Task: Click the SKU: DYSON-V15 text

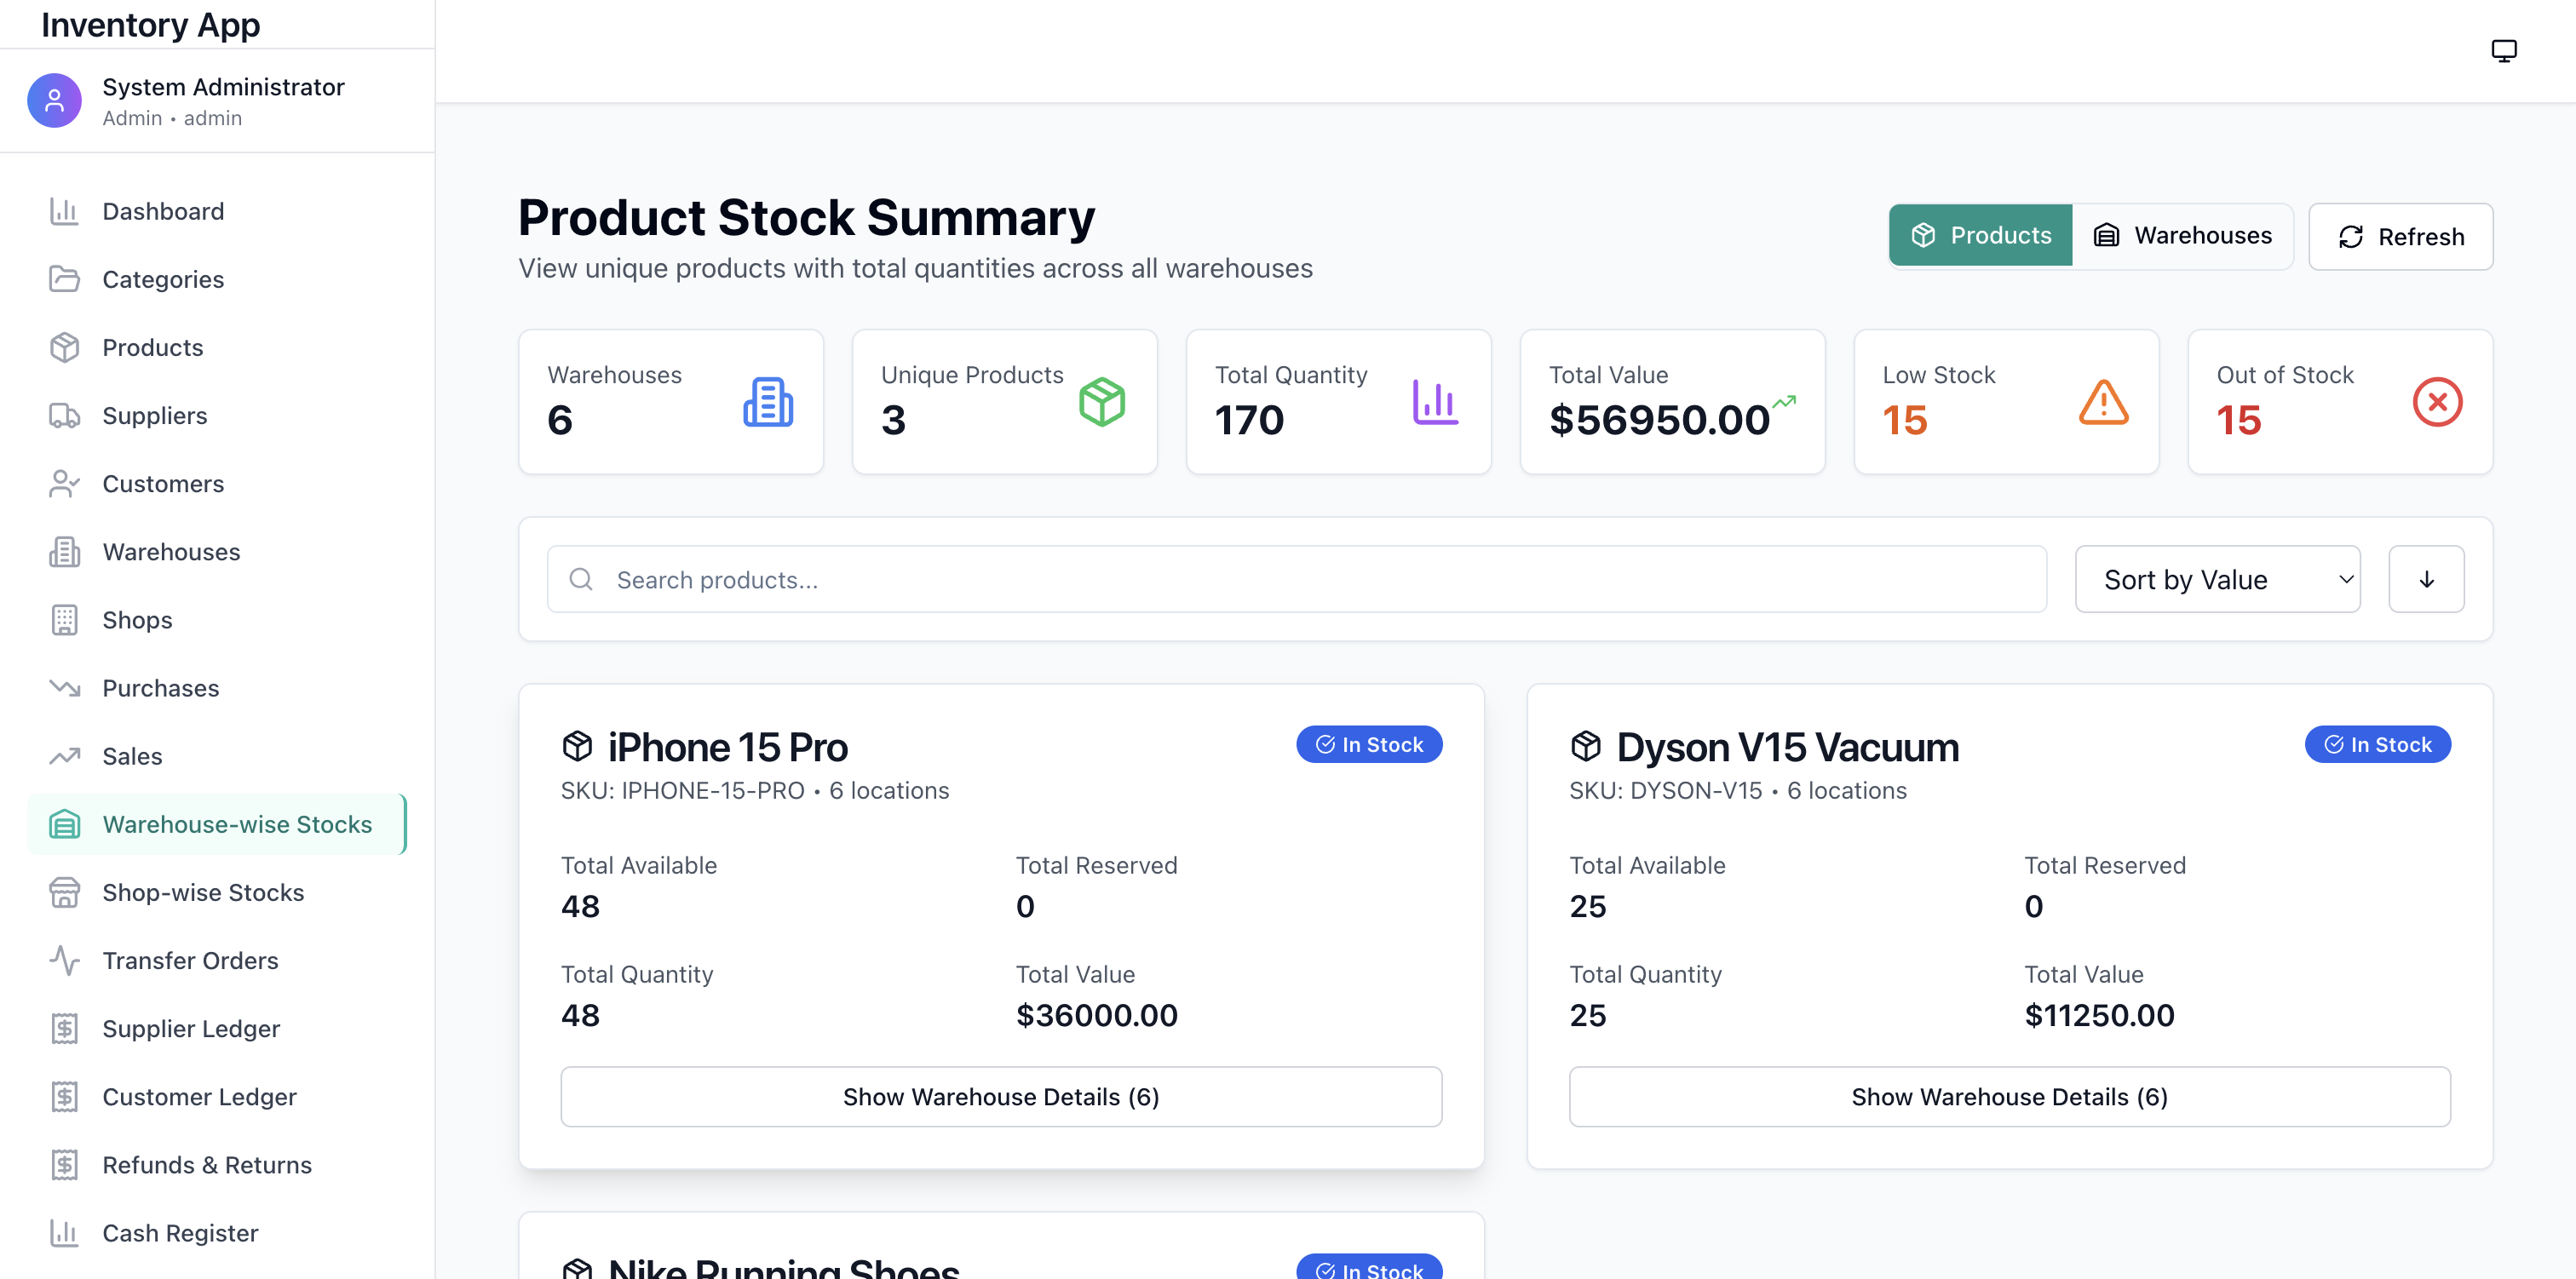Action: coord(1665,790)
